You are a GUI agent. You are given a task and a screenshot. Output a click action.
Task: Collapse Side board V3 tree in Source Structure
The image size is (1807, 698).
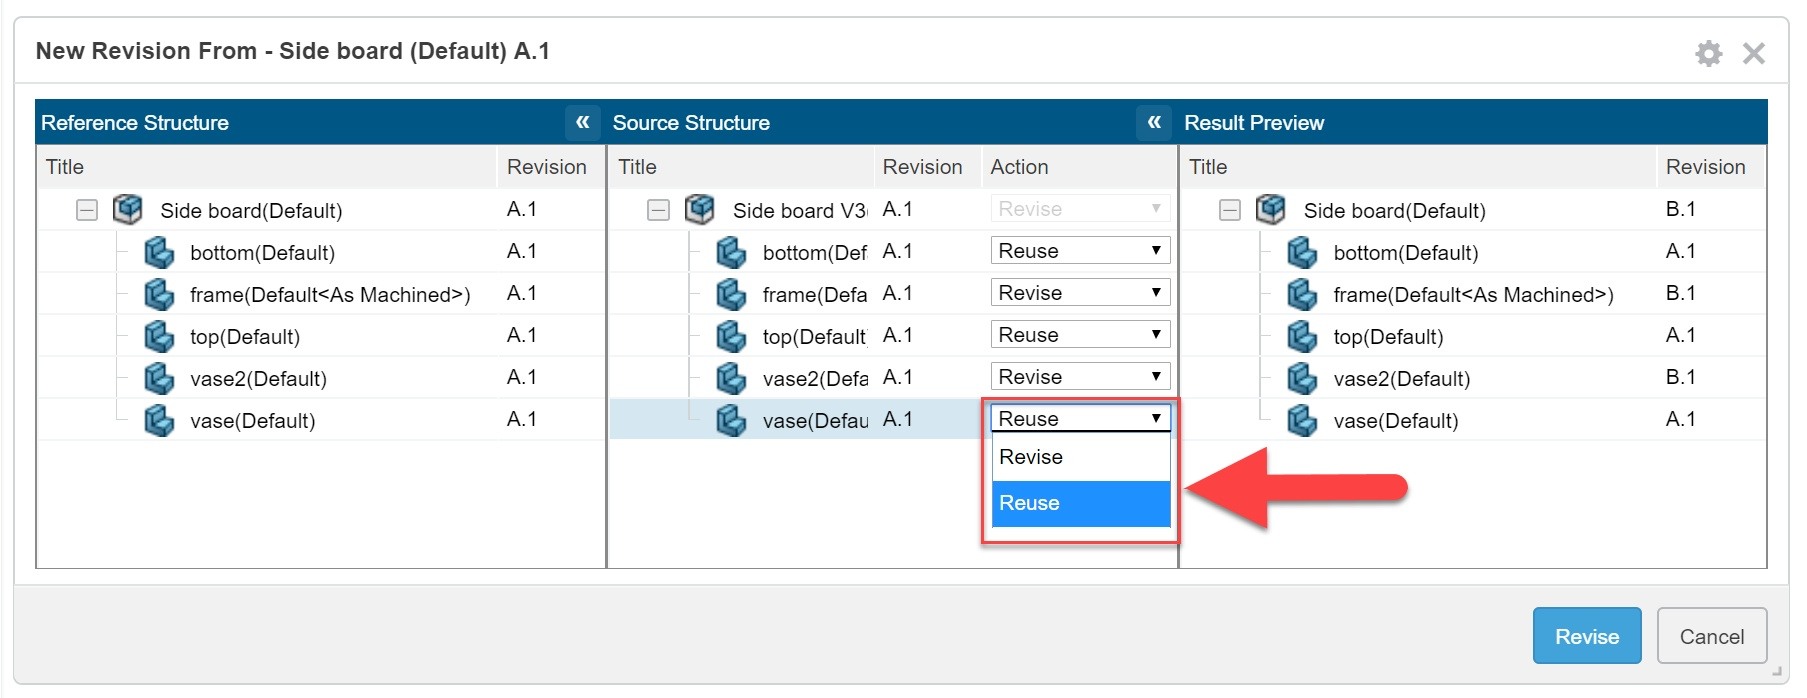coord(658,210)
